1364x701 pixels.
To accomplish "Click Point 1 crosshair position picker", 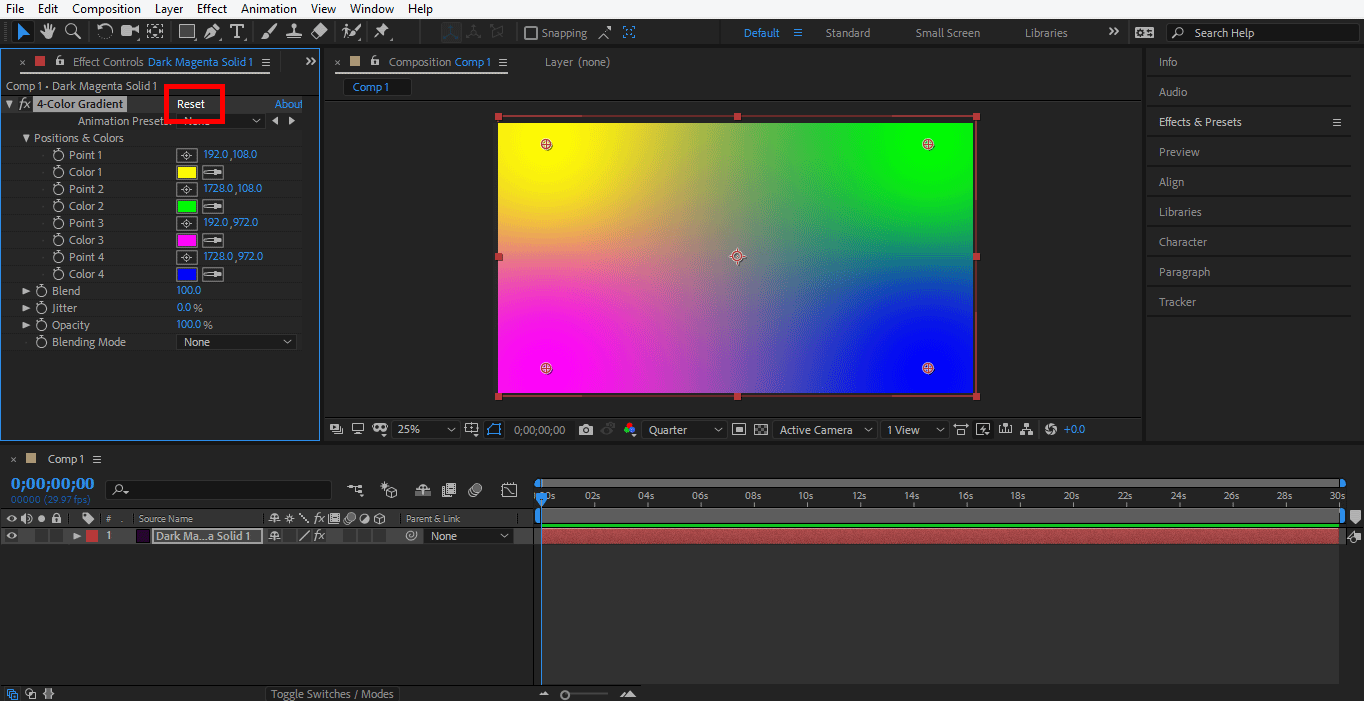I will [186, 155].
